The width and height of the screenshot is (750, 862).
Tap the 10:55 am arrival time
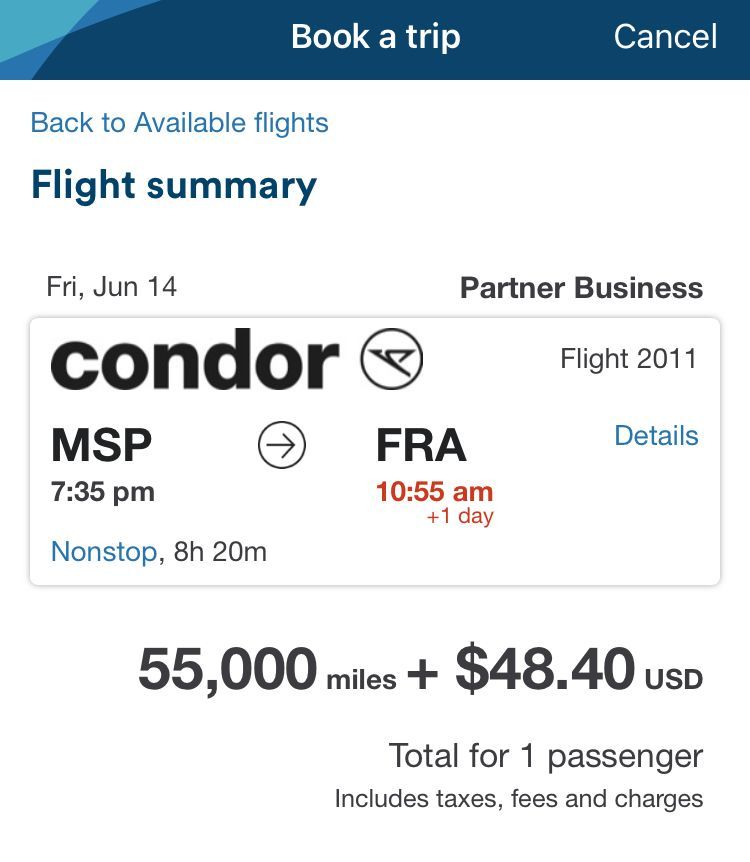(x=434, y=491)
